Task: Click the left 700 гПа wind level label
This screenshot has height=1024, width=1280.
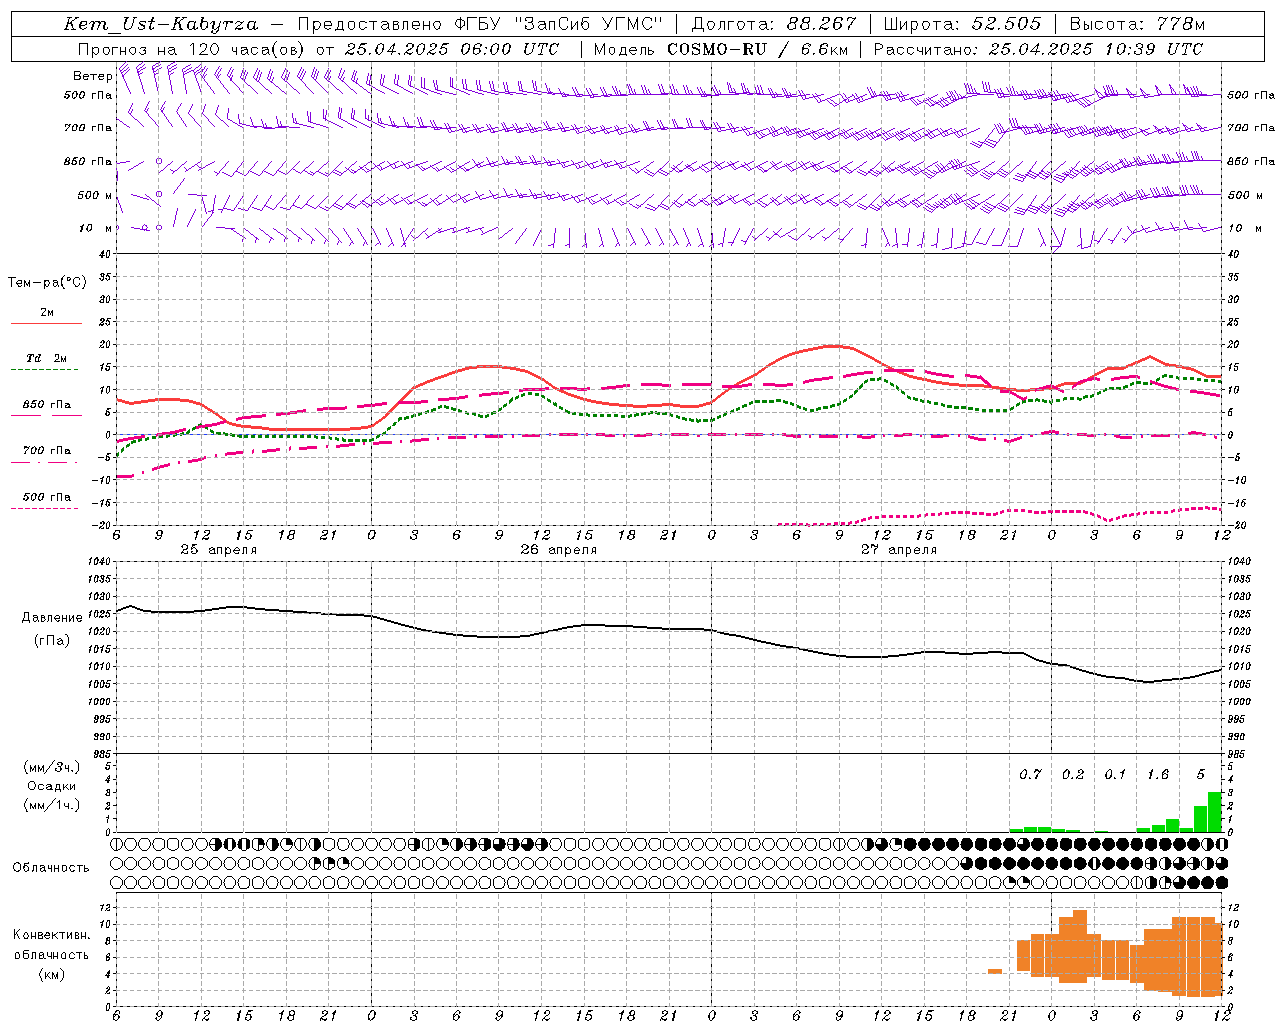Action: (x=88, y=128)
